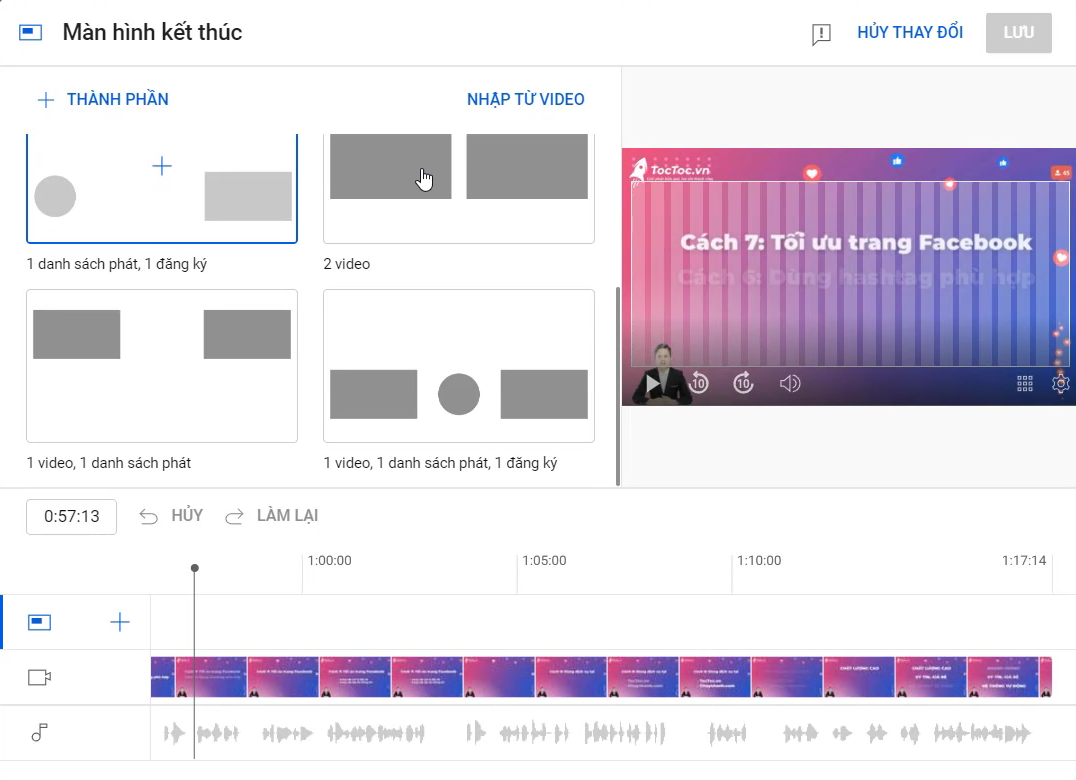Open the THÀNH PHẦN add element menu
This screenshot has width=1076, height=780.
coord(103,99)
